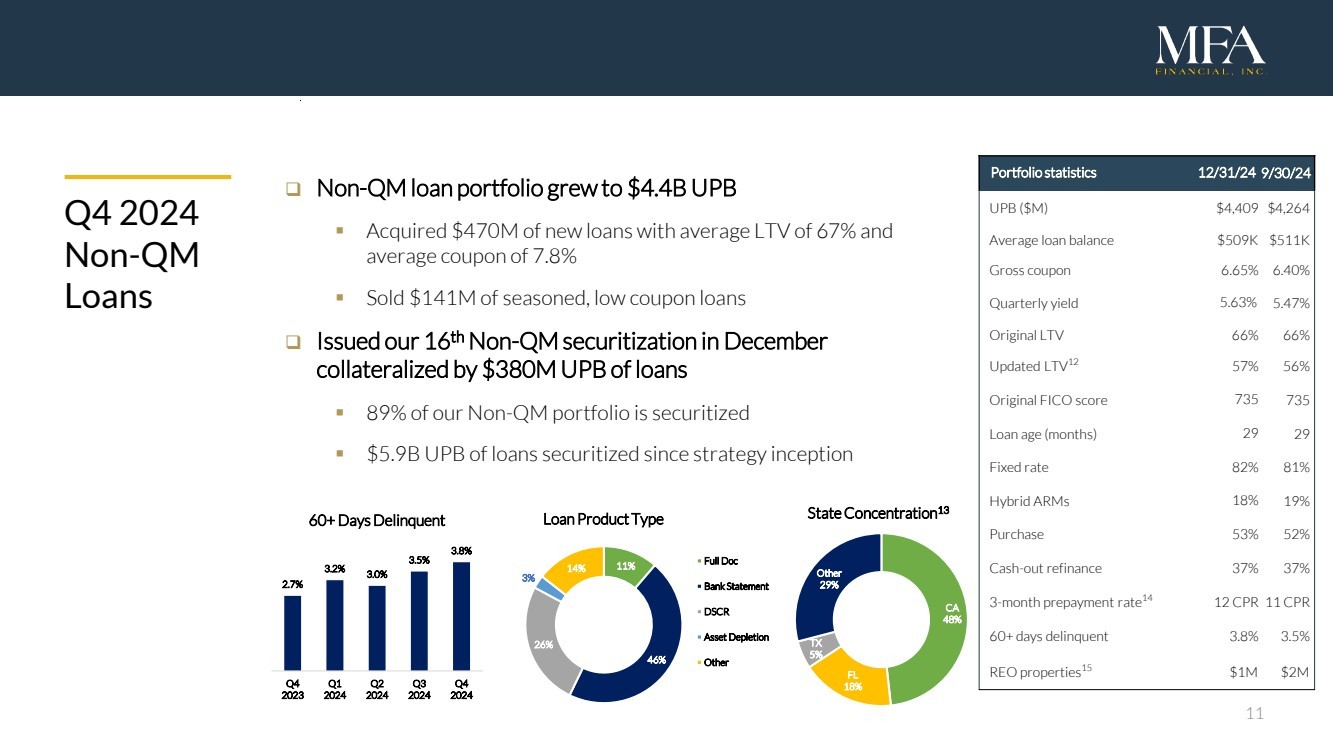Click the MFA Financial logo
Image resolution: width=1333 pixels, height=749 pixels.
[1210, 52]
